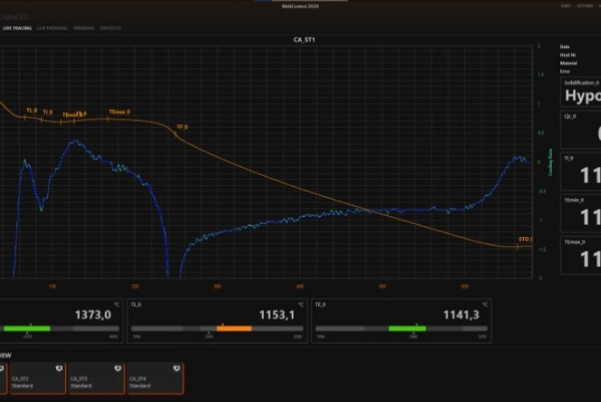601x402 pixels.
Task: Click the green range bar under 1373,0
Action: tap(27, 328)
